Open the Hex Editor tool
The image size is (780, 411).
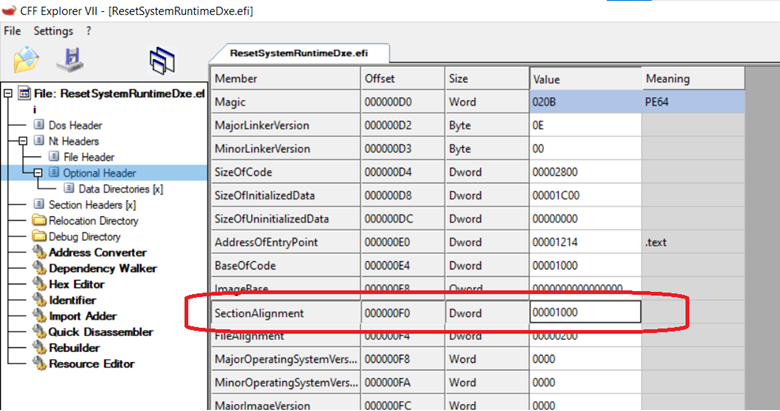click(77, 284)
